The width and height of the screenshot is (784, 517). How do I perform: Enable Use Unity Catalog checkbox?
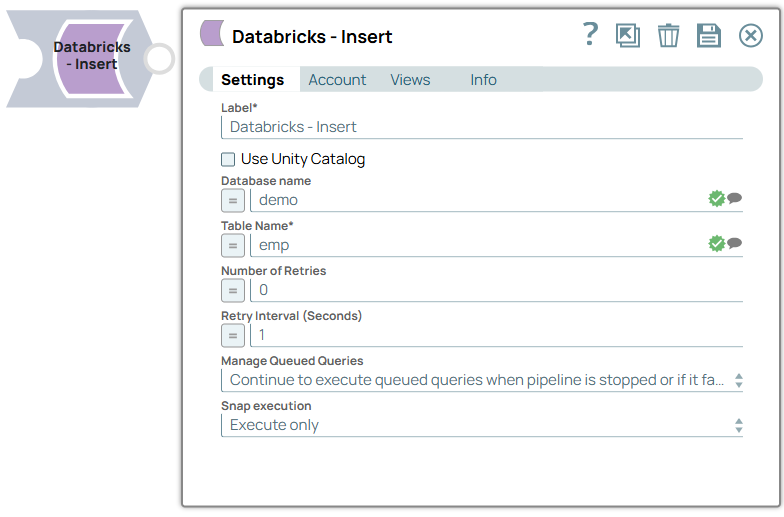click(229, 159)
